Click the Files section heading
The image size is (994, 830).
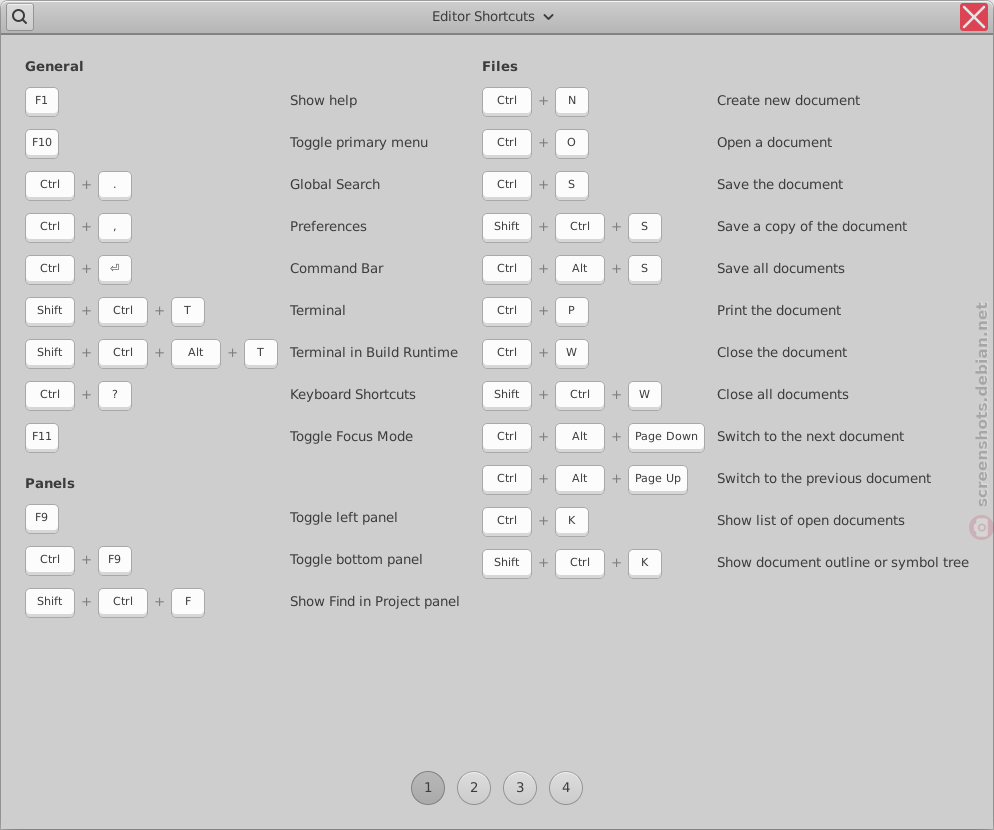tap(500, 67)
